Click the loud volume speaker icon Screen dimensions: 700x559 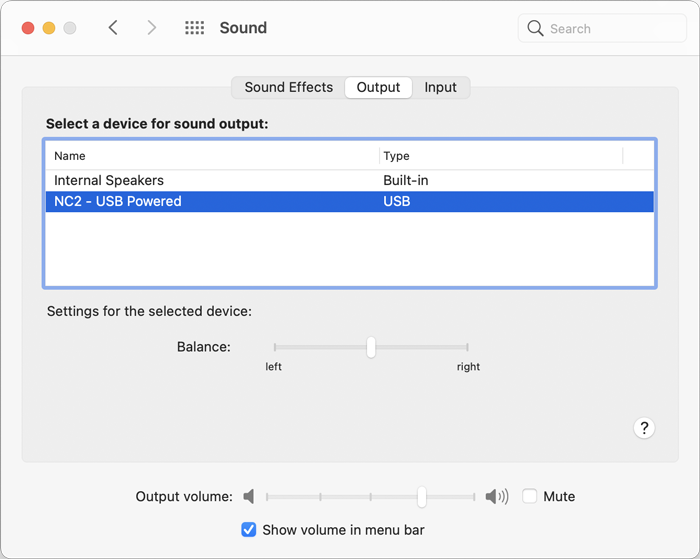pyautogui.click(x=497, y=496)
